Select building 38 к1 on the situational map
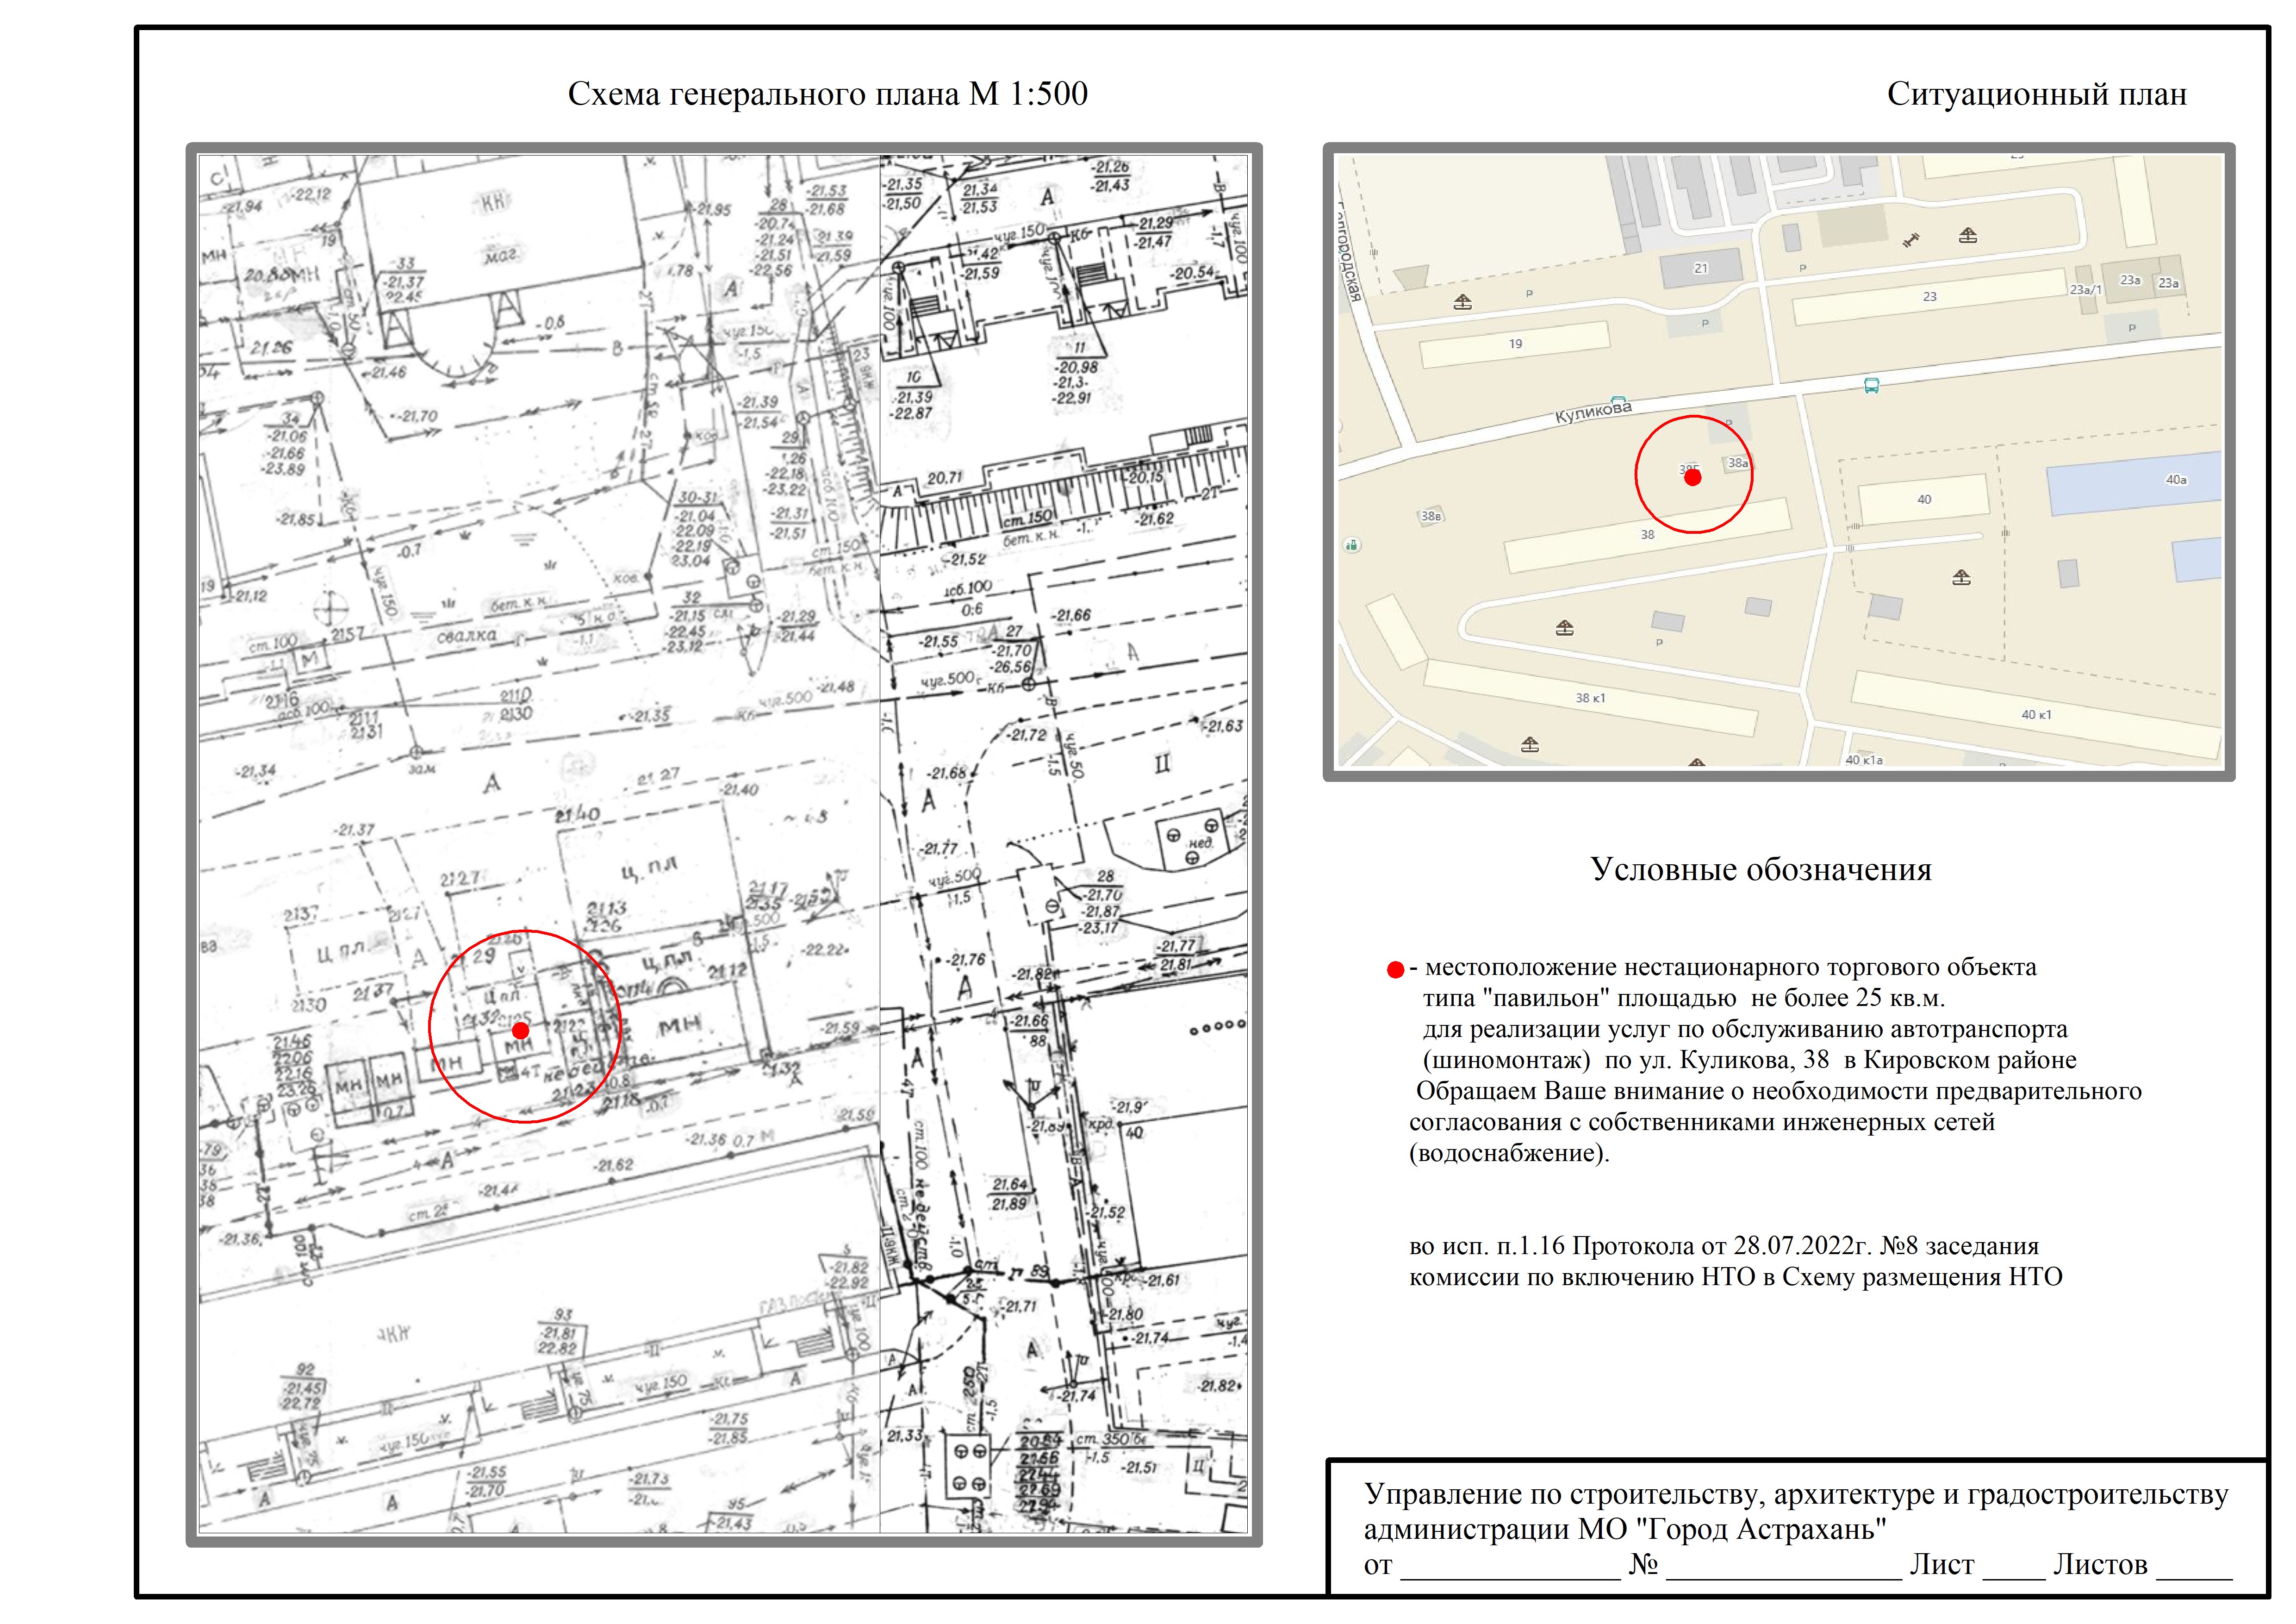This screenshot has width=2296, height=1624. click(1590, 698)
